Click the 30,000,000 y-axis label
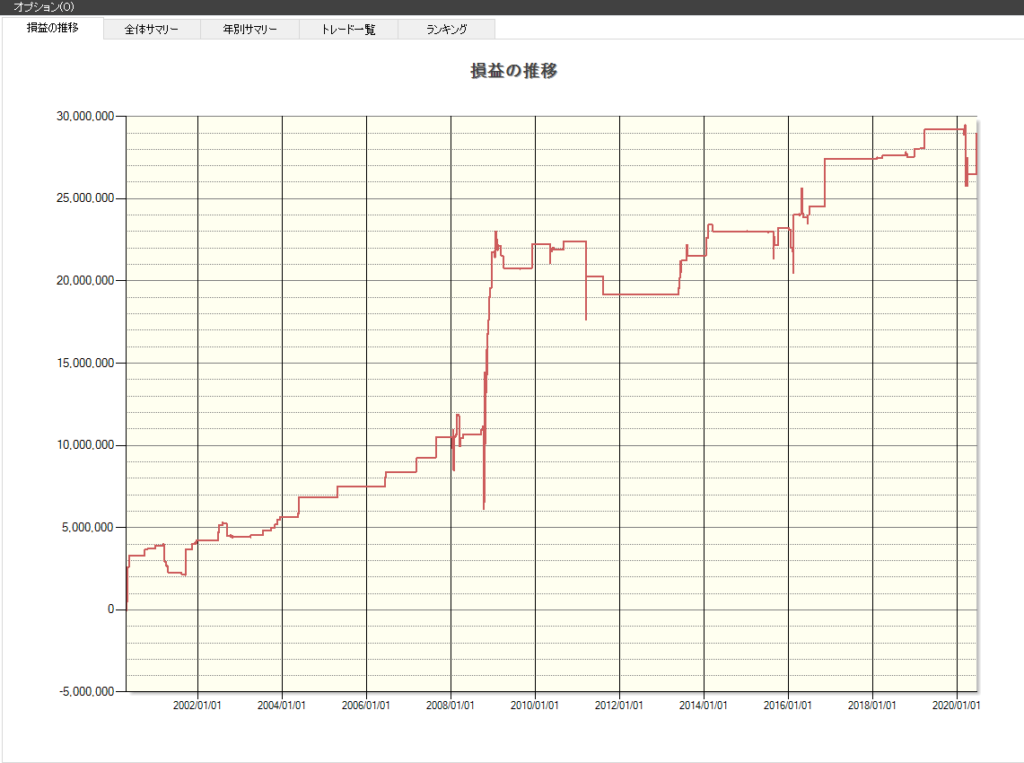The height and width of the screenshot is (763, 1024). [x=86, y=116]
